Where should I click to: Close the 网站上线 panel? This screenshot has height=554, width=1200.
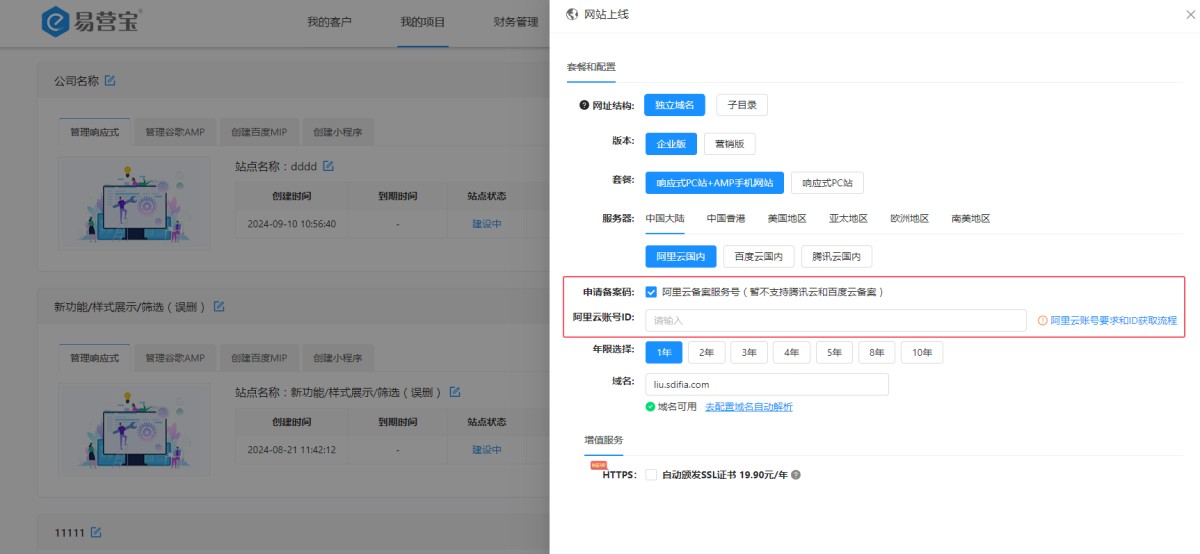[1189, 15]
